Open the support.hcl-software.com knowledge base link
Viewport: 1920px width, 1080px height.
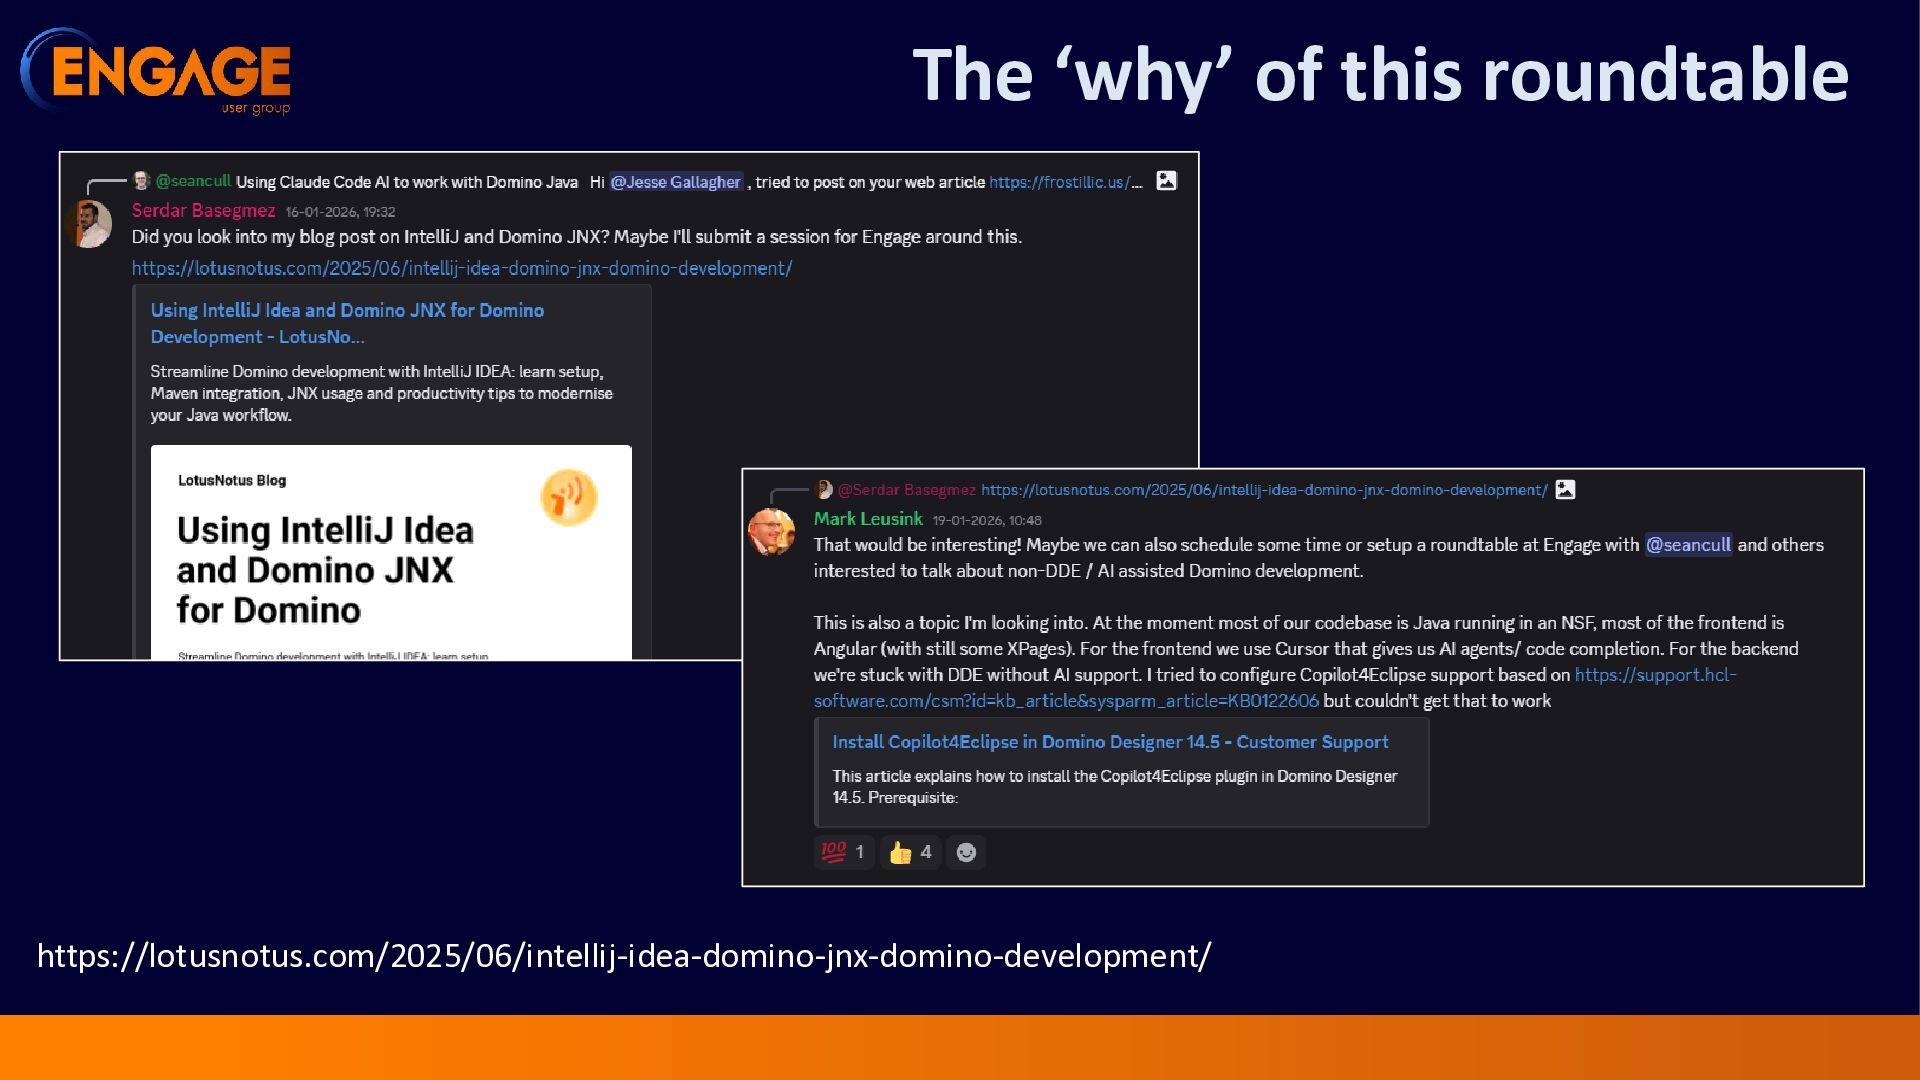[x=1275, y=688]
